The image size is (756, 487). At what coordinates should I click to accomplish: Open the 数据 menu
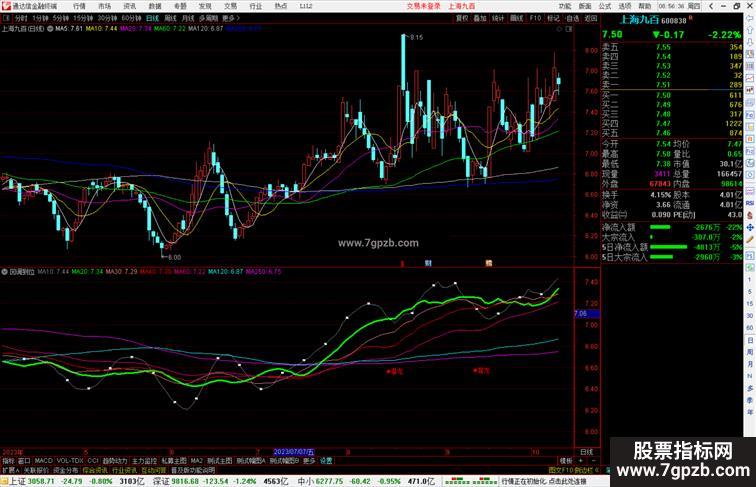point(155,6)
